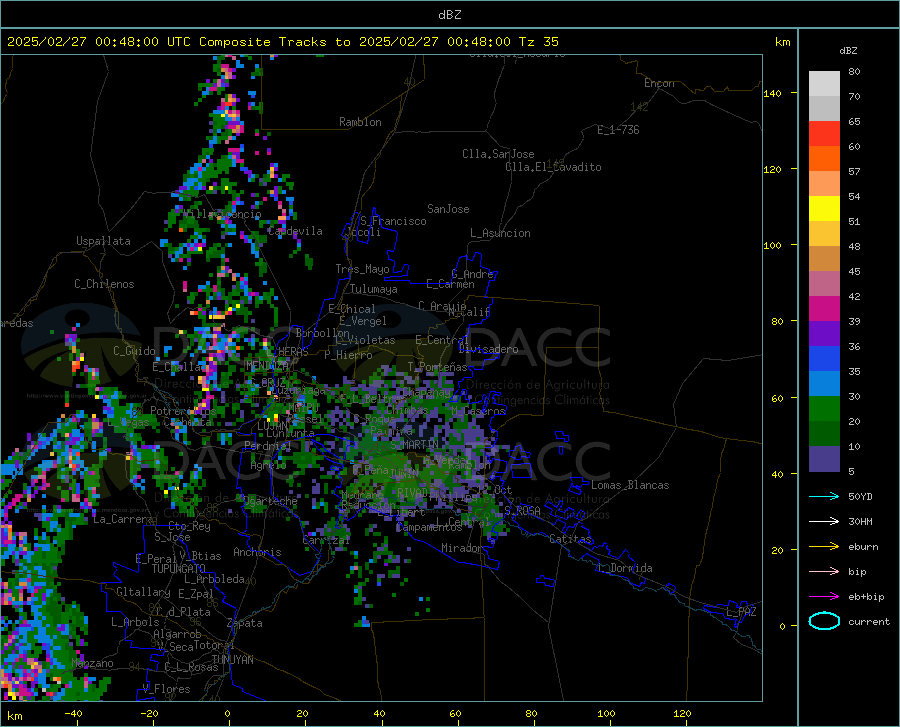The height and width of the screenshot is (727, 900).
Task: Click the 'dBZ' heading above the color scale
Action: (848, 50)
